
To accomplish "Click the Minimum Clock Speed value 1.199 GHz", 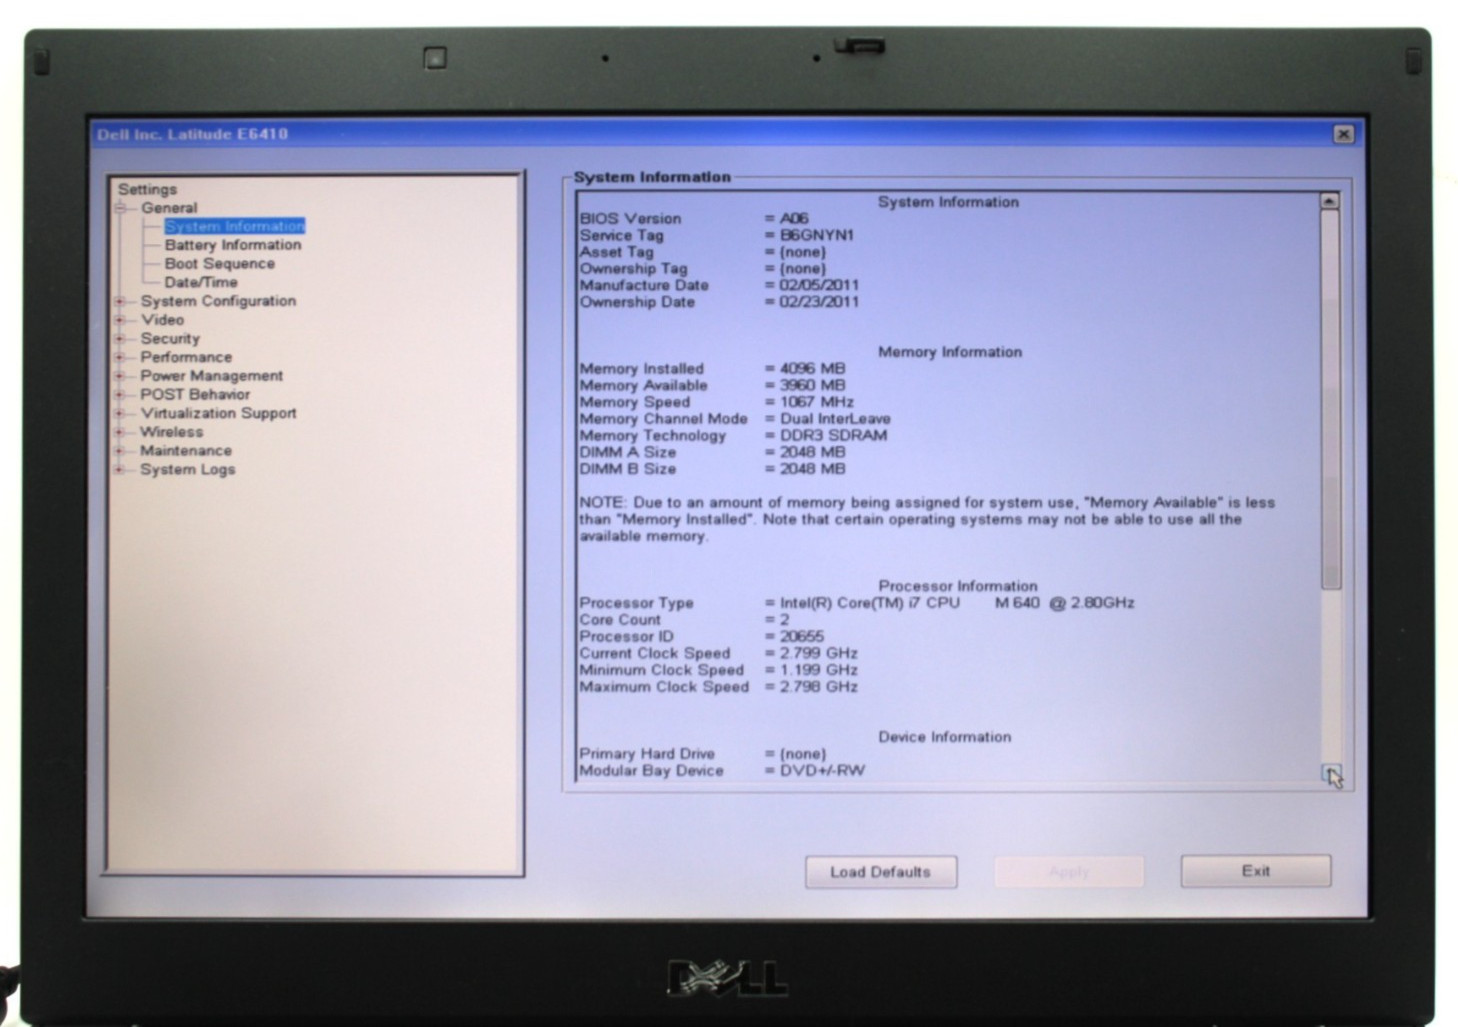I will coord(819,671).
